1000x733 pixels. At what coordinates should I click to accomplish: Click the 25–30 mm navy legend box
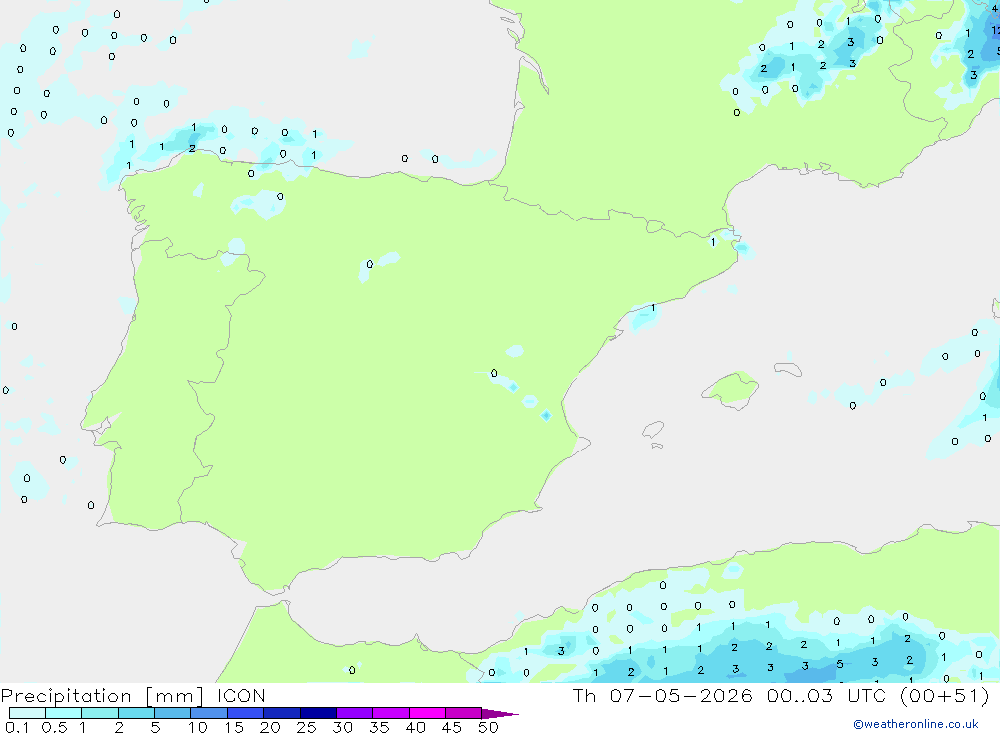pyautogui.click(x=318, y=713)
